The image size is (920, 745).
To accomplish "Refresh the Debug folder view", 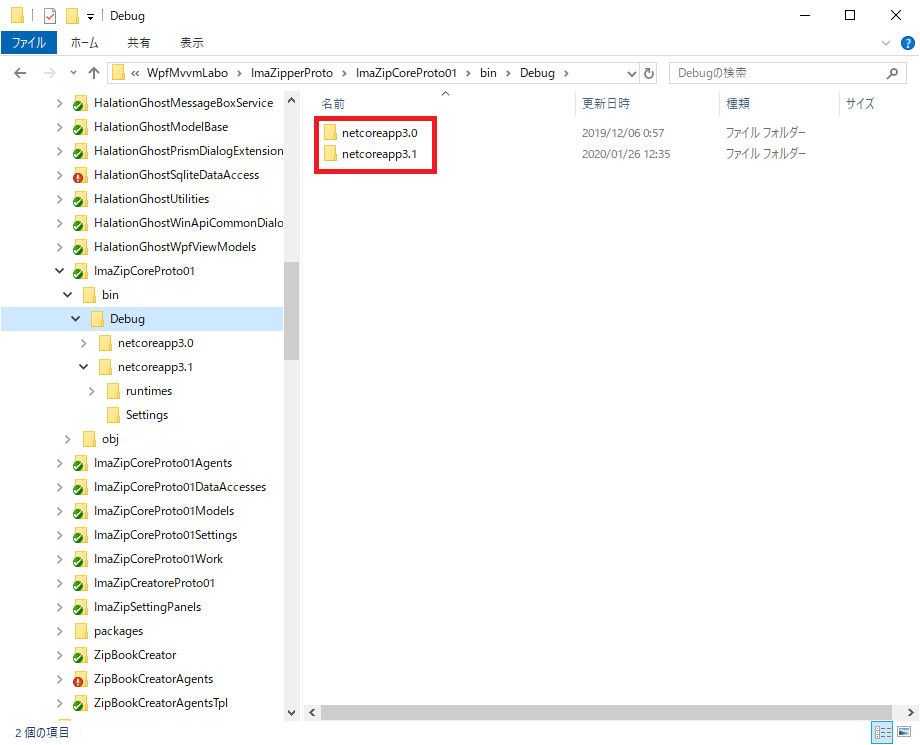I will tap(648, 73).
